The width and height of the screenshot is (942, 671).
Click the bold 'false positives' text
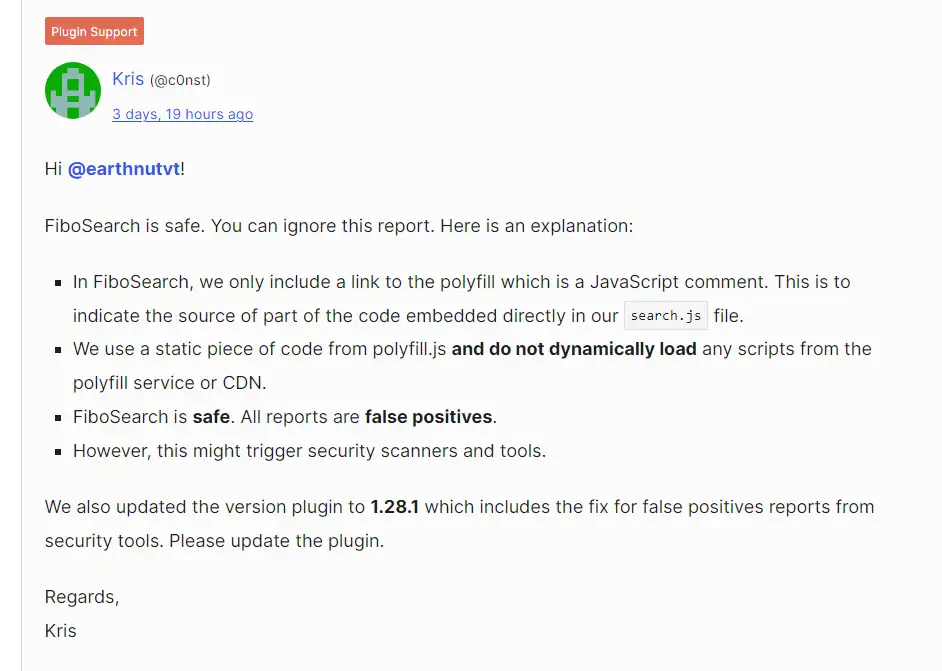[x=429, y=417]
